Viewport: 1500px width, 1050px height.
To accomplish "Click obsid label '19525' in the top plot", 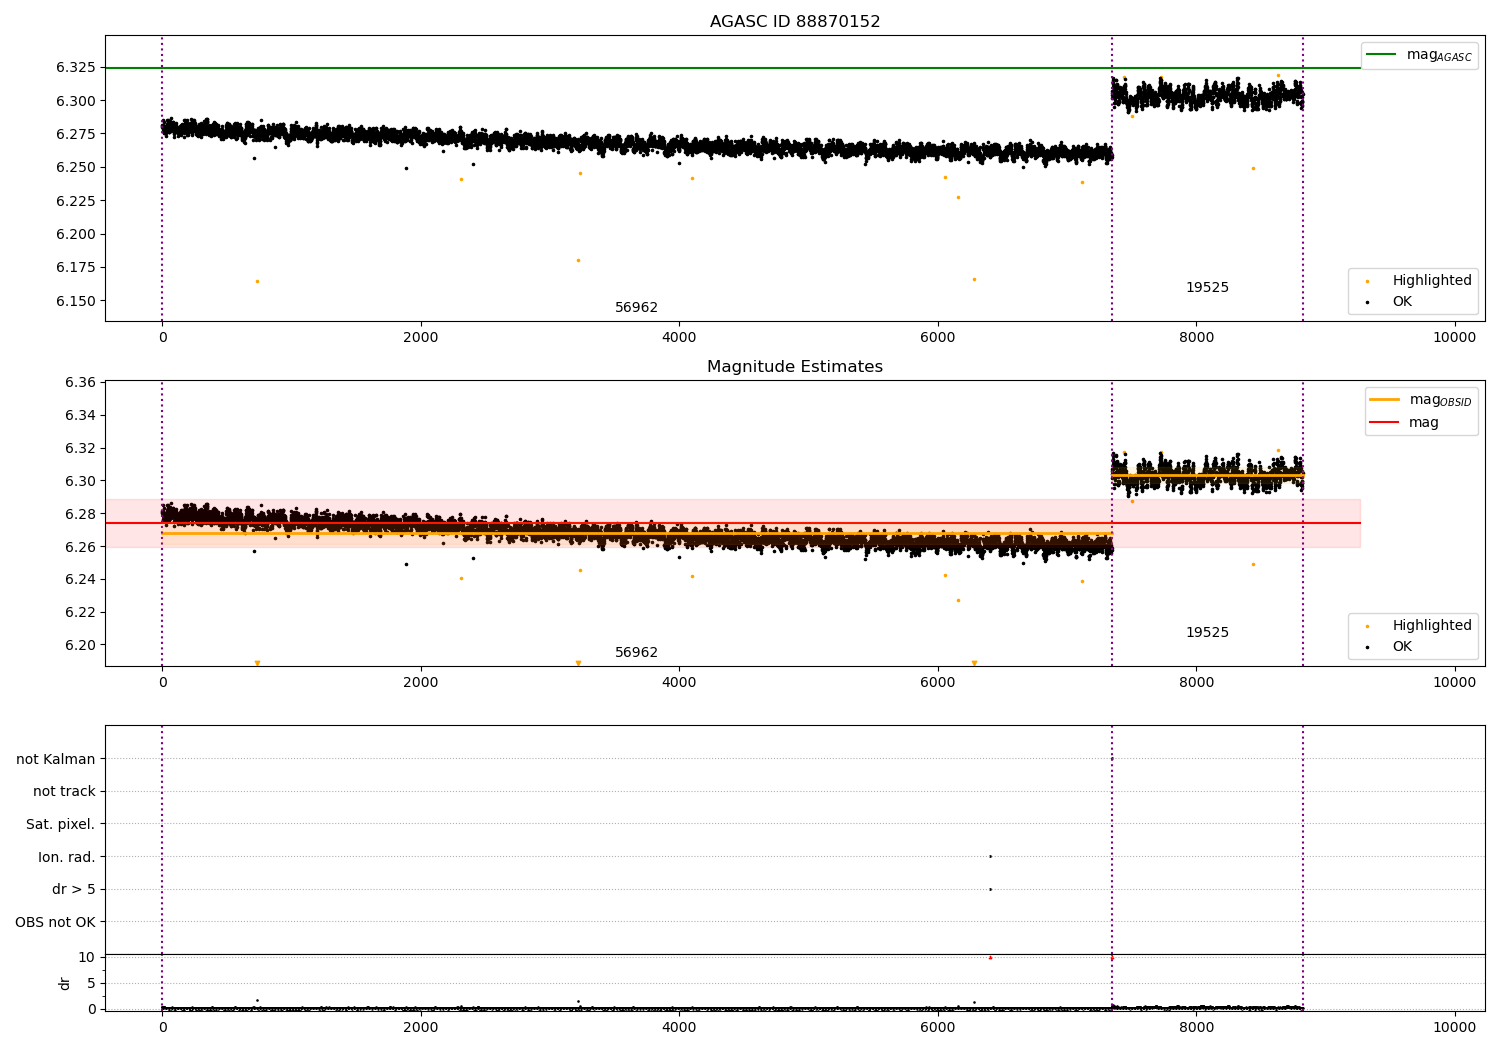I will coord(1207,288).
